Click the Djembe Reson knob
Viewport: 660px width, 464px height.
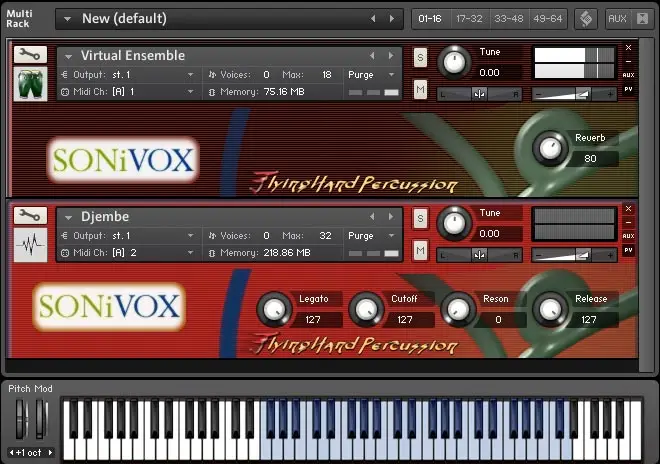click(458, 310)
